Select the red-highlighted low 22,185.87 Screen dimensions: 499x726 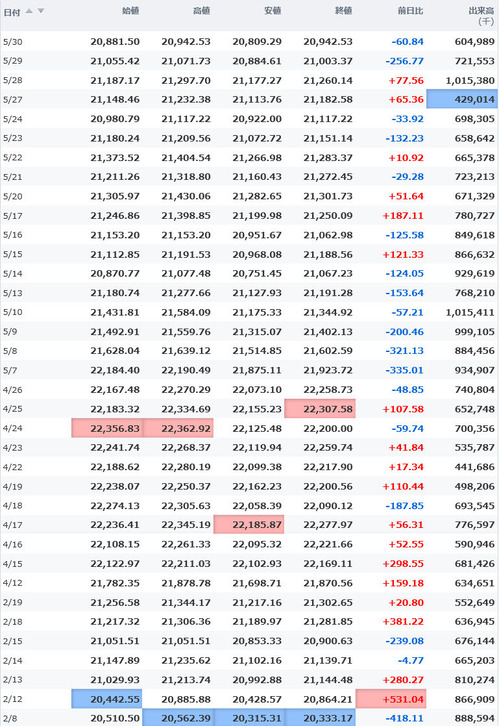[249, 525]
